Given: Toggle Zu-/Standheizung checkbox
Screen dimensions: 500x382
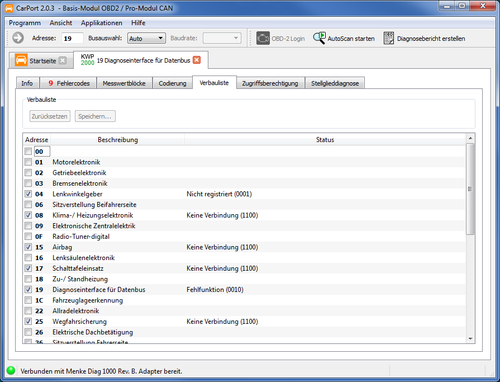Looking at the screenshot, I should click(28, 279).
